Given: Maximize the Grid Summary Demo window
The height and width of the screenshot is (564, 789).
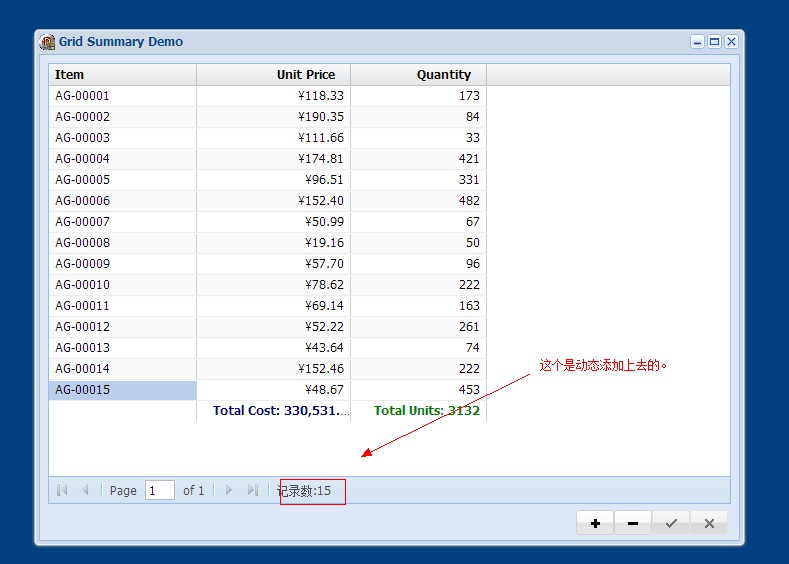Looking at the screenshot, I should (x=714, y=42).
